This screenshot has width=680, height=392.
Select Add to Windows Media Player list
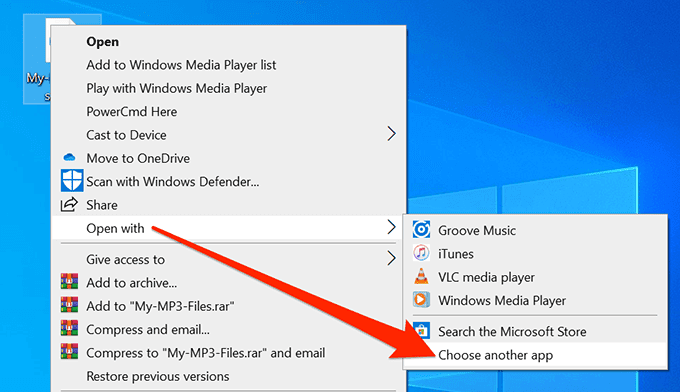181,65
